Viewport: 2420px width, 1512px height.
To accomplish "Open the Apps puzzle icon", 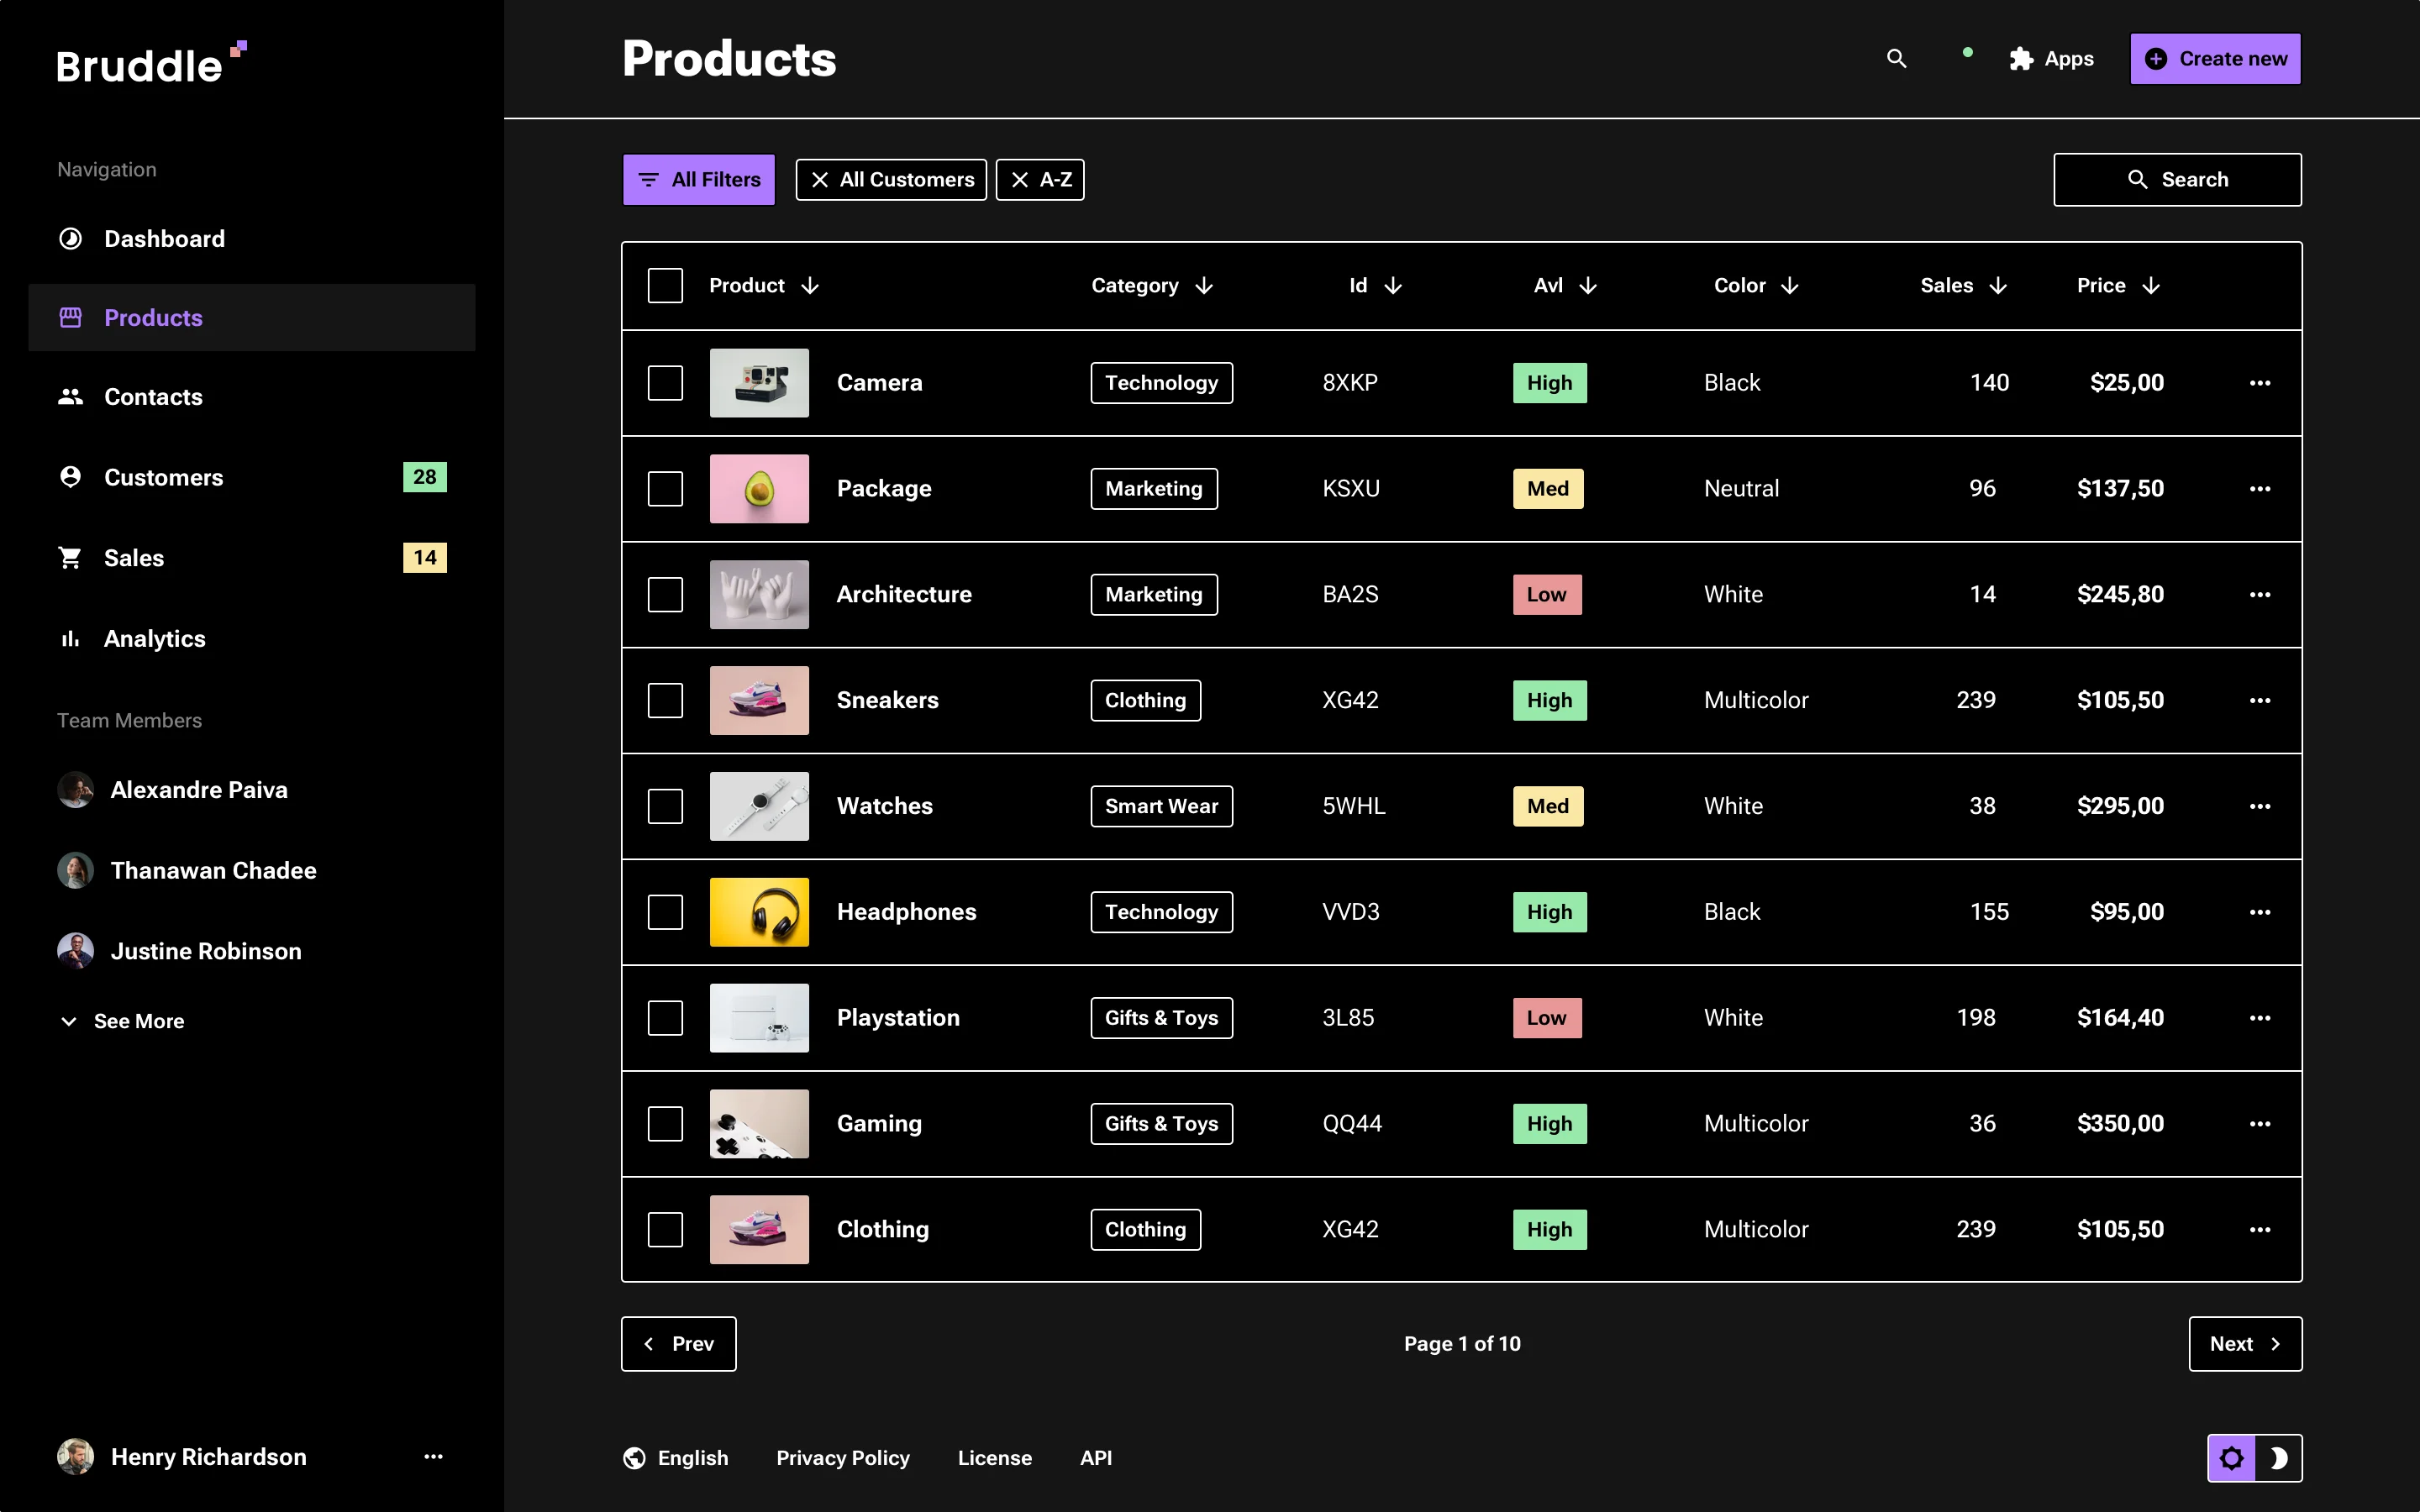I will (2019, 59).
